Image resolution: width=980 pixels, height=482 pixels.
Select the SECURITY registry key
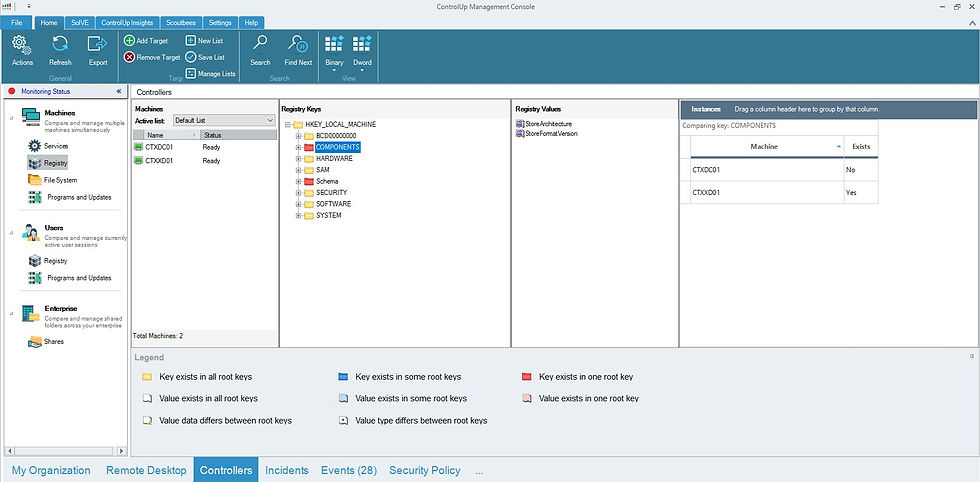tap(331, 193)
